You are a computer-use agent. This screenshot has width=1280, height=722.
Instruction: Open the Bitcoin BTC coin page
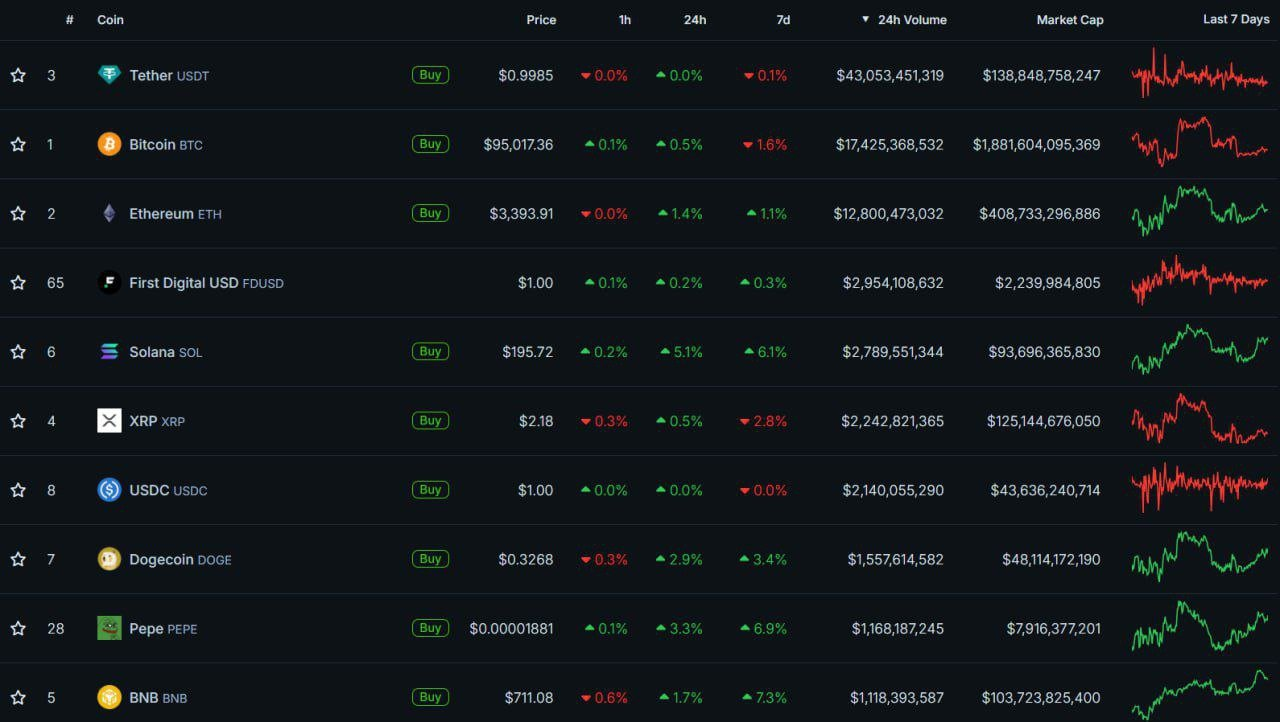[x=166, y=144]
